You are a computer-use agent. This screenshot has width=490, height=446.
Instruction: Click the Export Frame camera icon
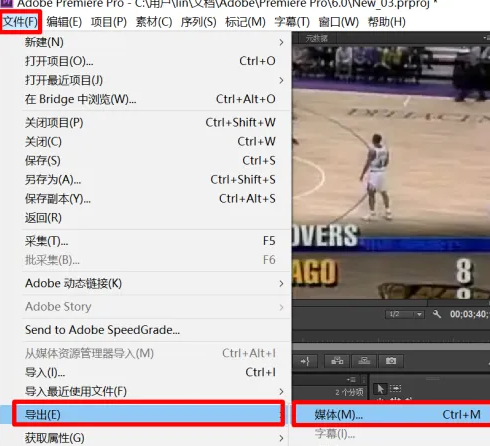[391, 361]
